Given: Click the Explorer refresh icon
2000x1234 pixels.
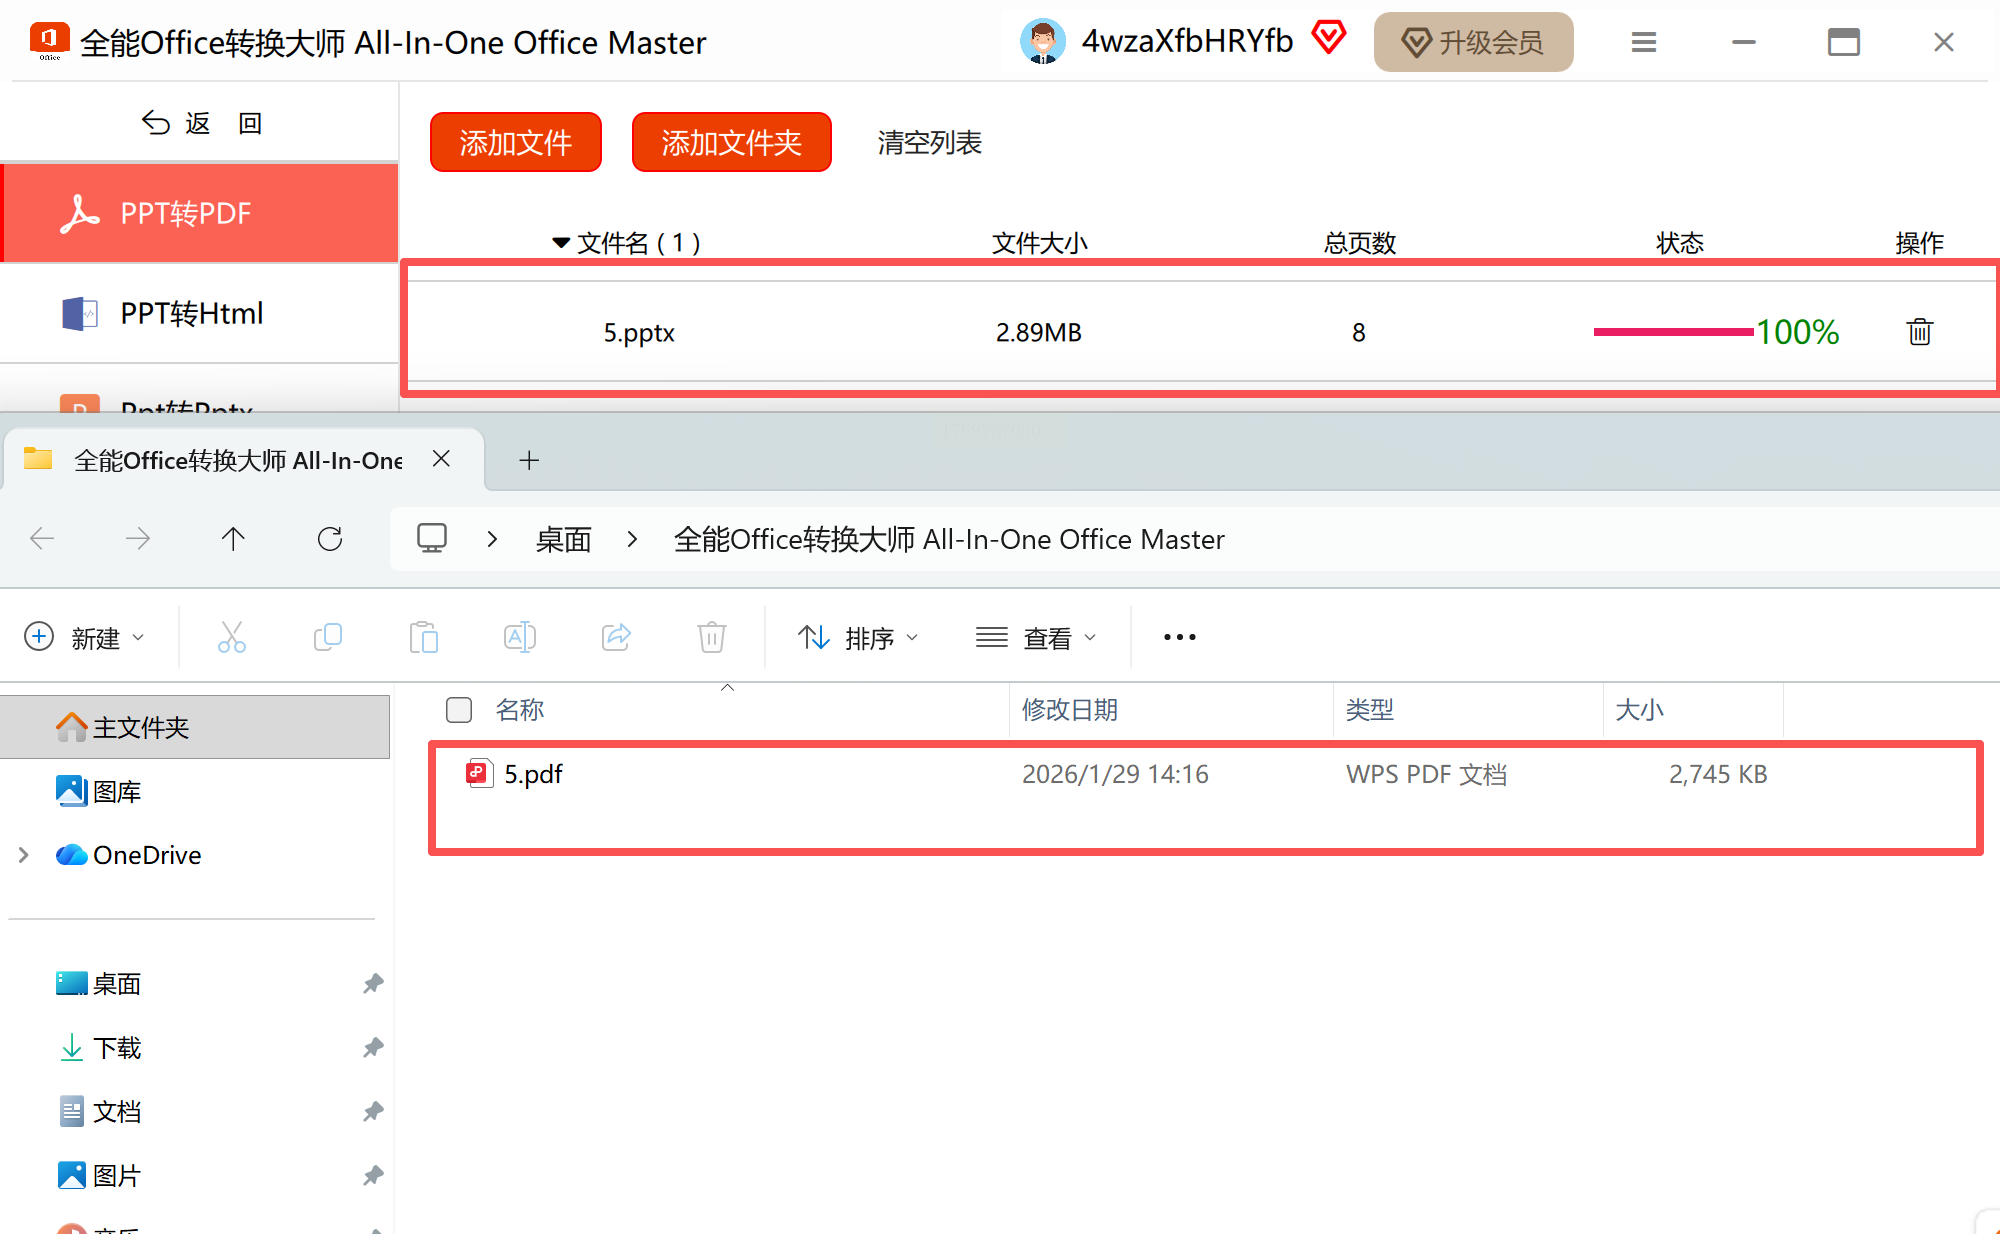Looking at the screenshot, I should coord(330,539).
